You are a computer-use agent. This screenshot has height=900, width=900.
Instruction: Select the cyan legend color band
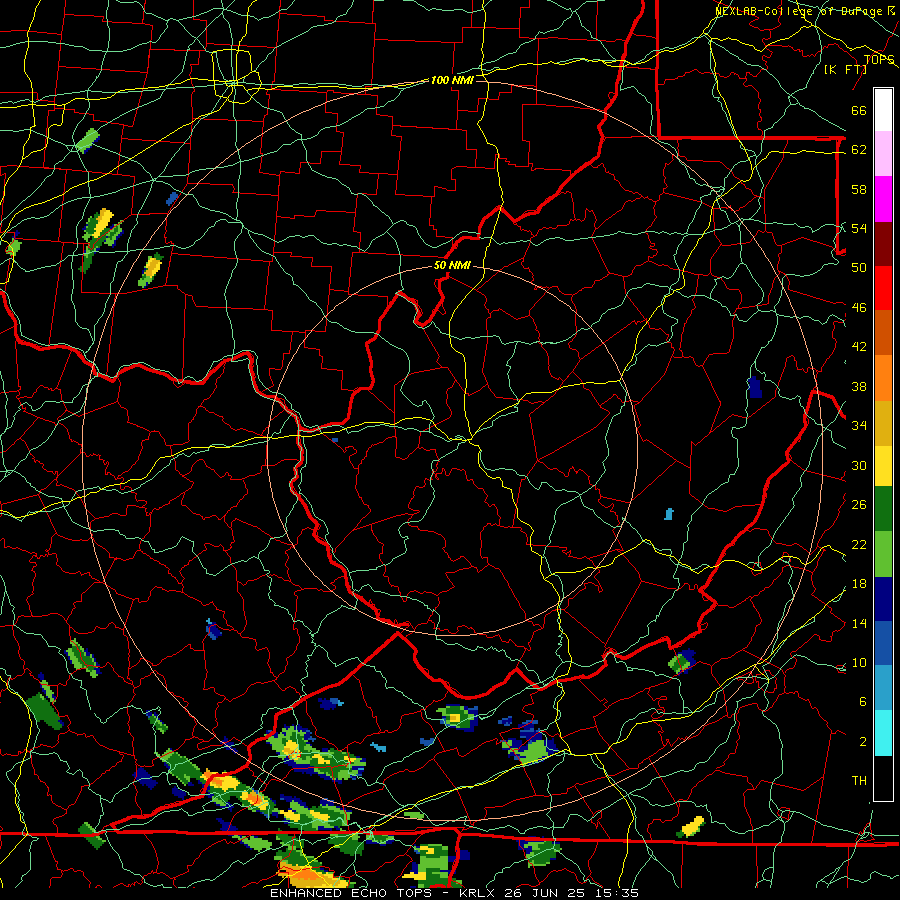coord(883,732)
